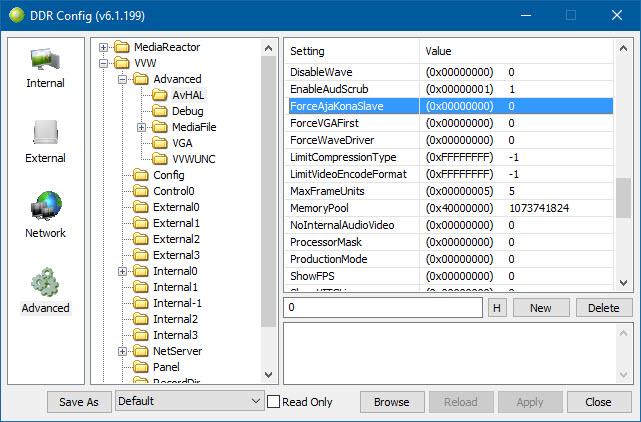Collapse the VVW tree node

point(103,63)
